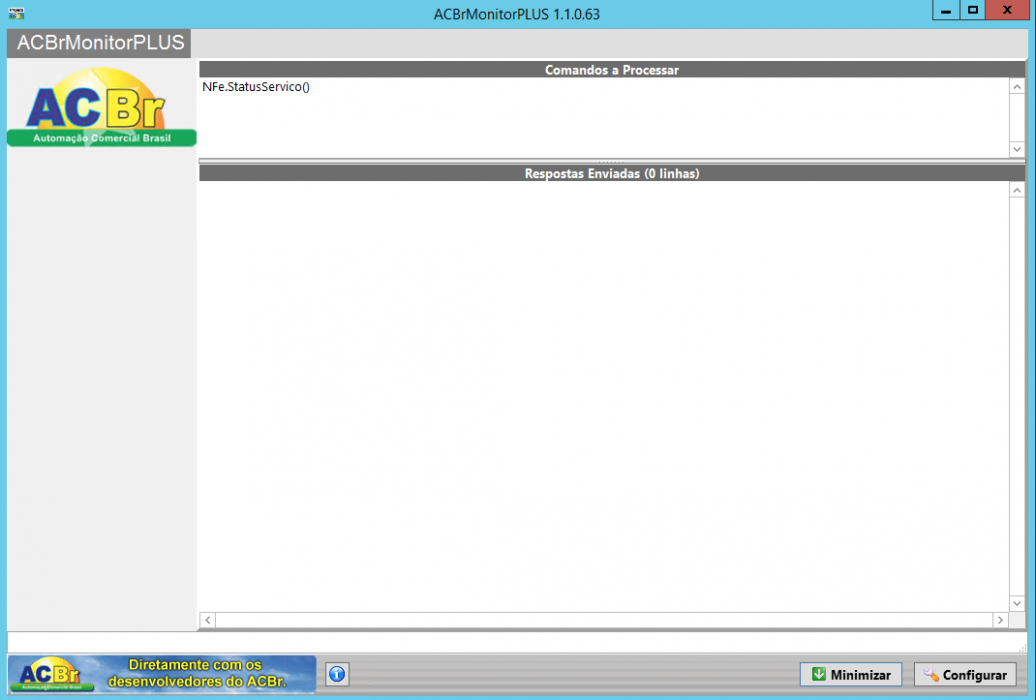Click the window resize grip at status bar
Image resolution: width=1036 pixels, height=700 pixels.
[1023, 648]
